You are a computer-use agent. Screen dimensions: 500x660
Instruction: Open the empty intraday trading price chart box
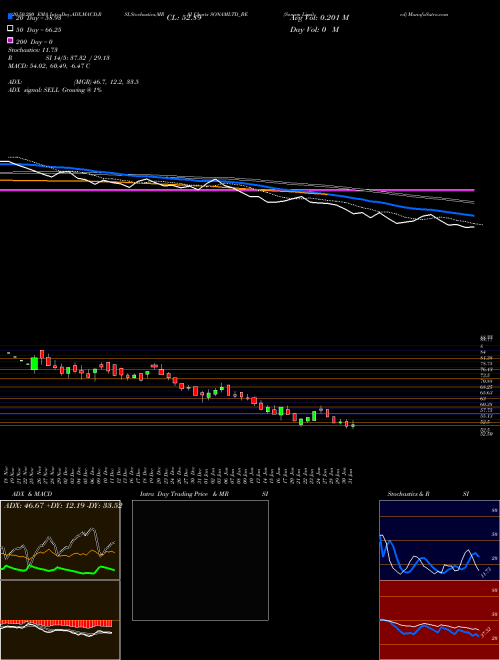200,560
